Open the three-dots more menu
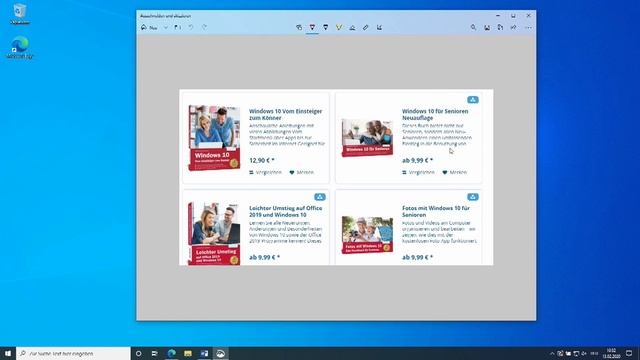The image size is (640, 360). click(x=528, y=27)
